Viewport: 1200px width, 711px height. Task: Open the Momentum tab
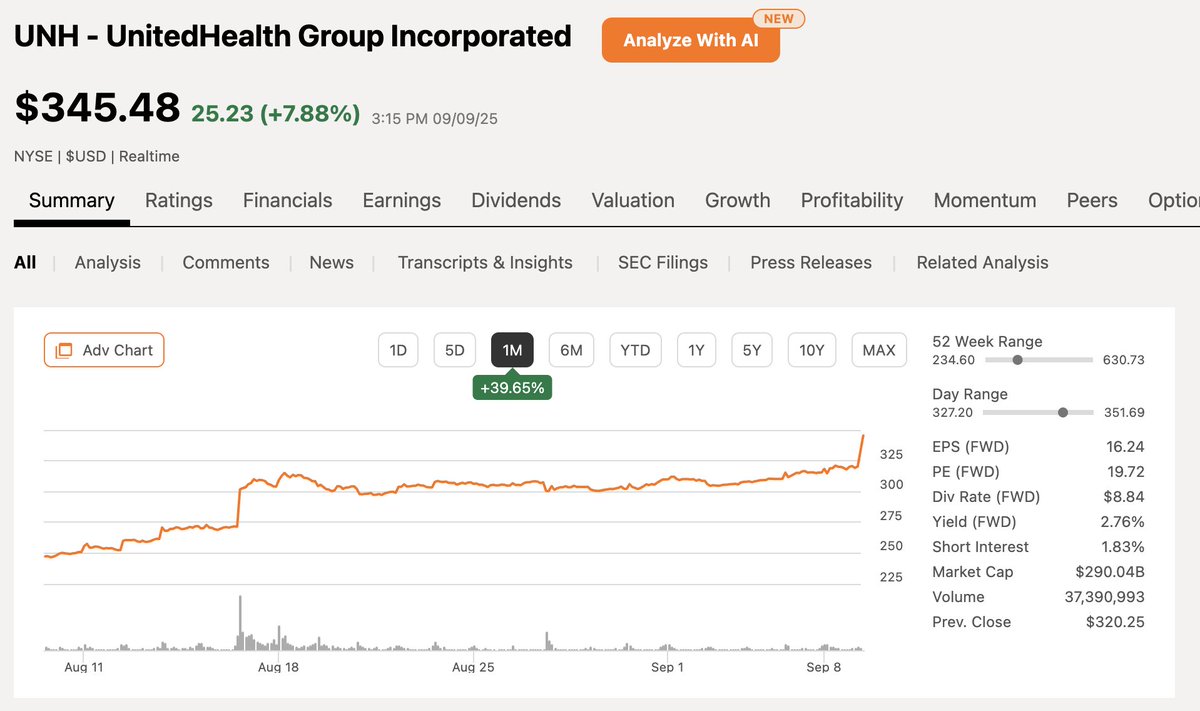pyautogui.click(x=984, y=200)
